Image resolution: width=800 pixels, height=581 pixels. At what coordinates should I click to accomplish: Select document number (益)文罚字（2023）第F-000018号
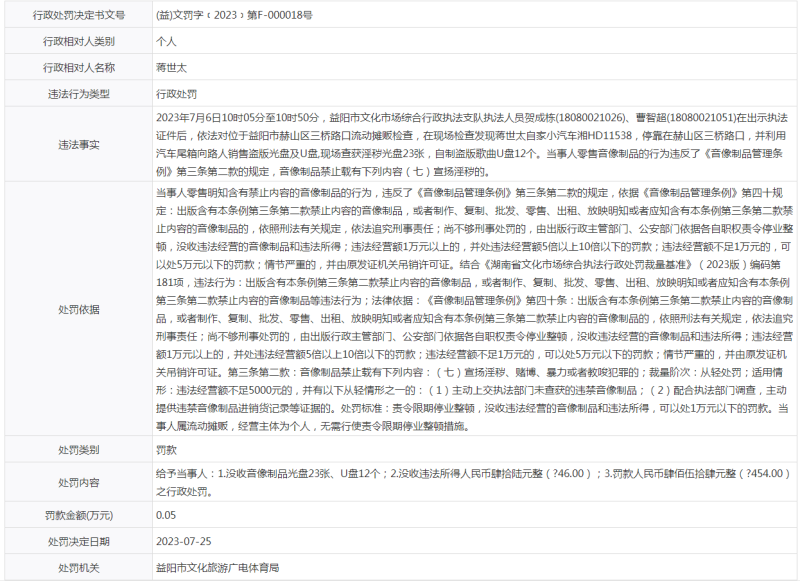pos(234,16)
